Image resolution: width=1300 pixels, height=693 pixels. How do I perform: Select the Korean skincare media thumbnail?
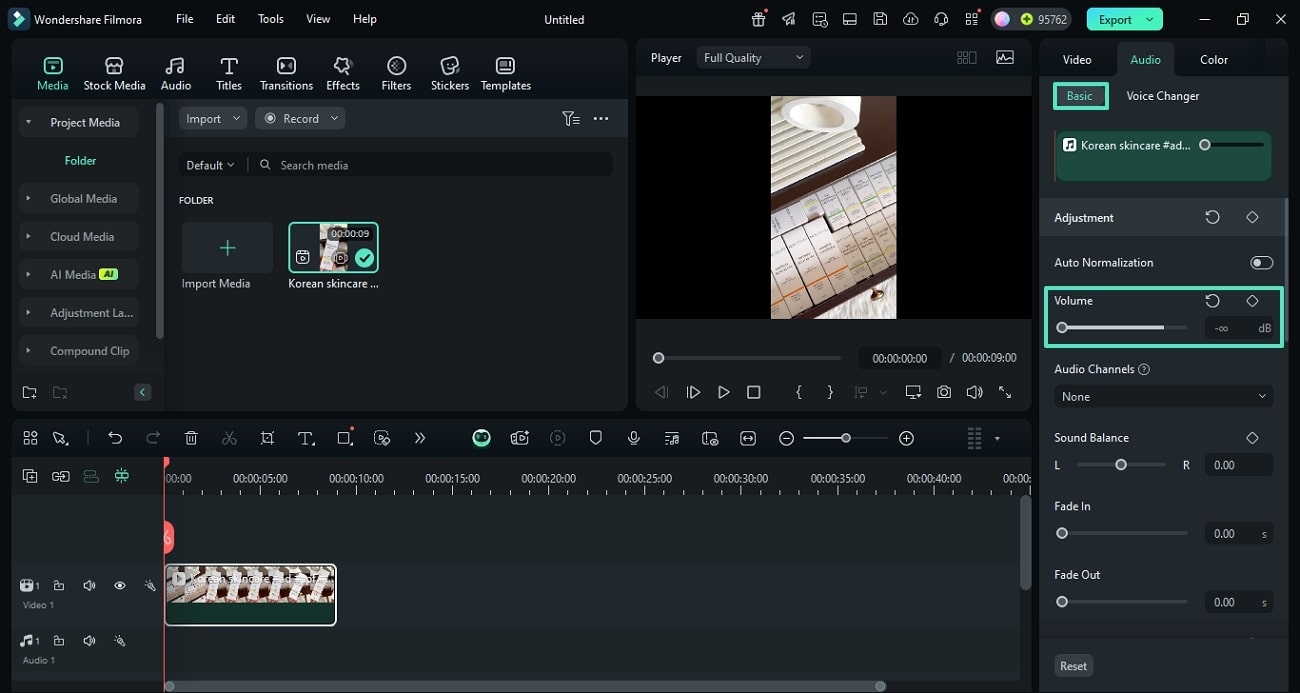coord(333,247)
